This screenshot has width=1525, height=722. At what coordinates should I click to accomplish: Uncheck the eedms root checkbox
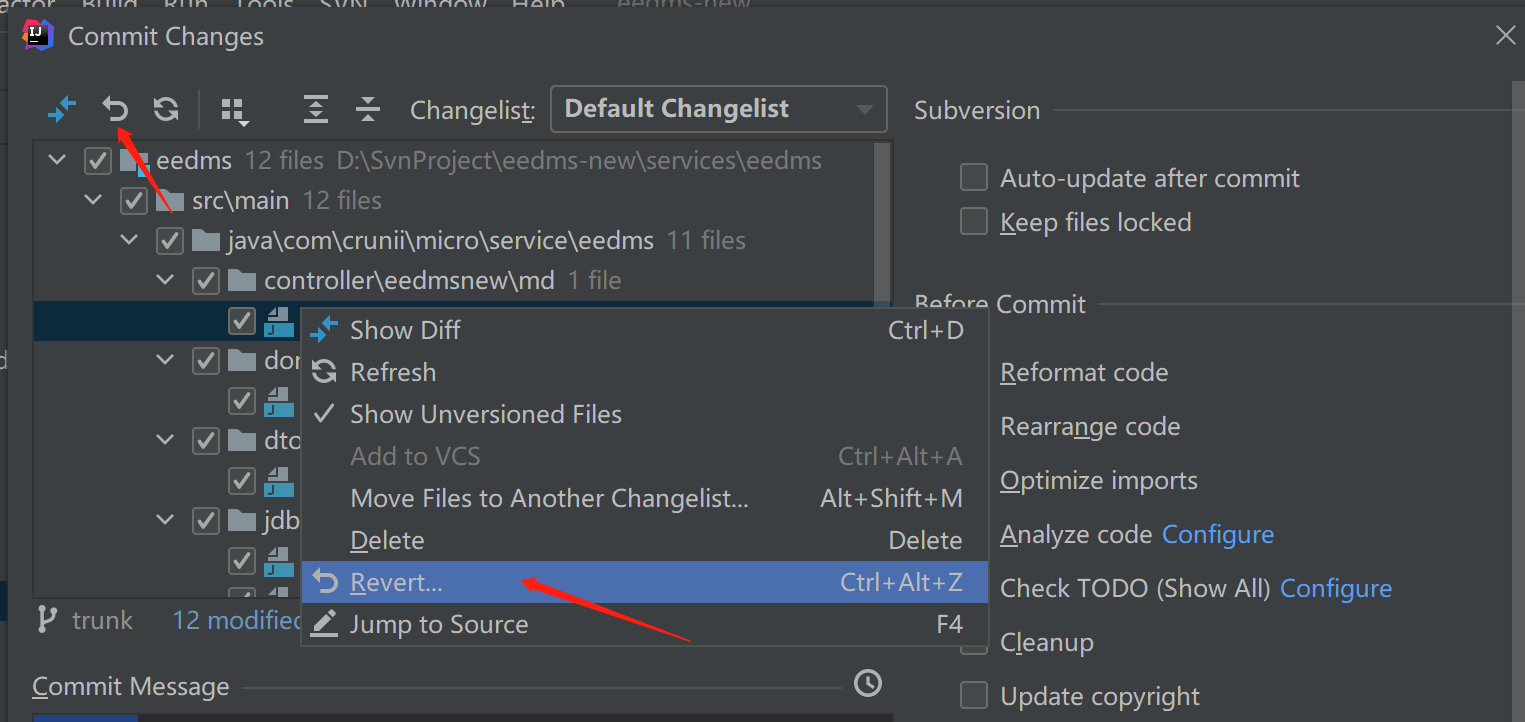pos(98,161)
